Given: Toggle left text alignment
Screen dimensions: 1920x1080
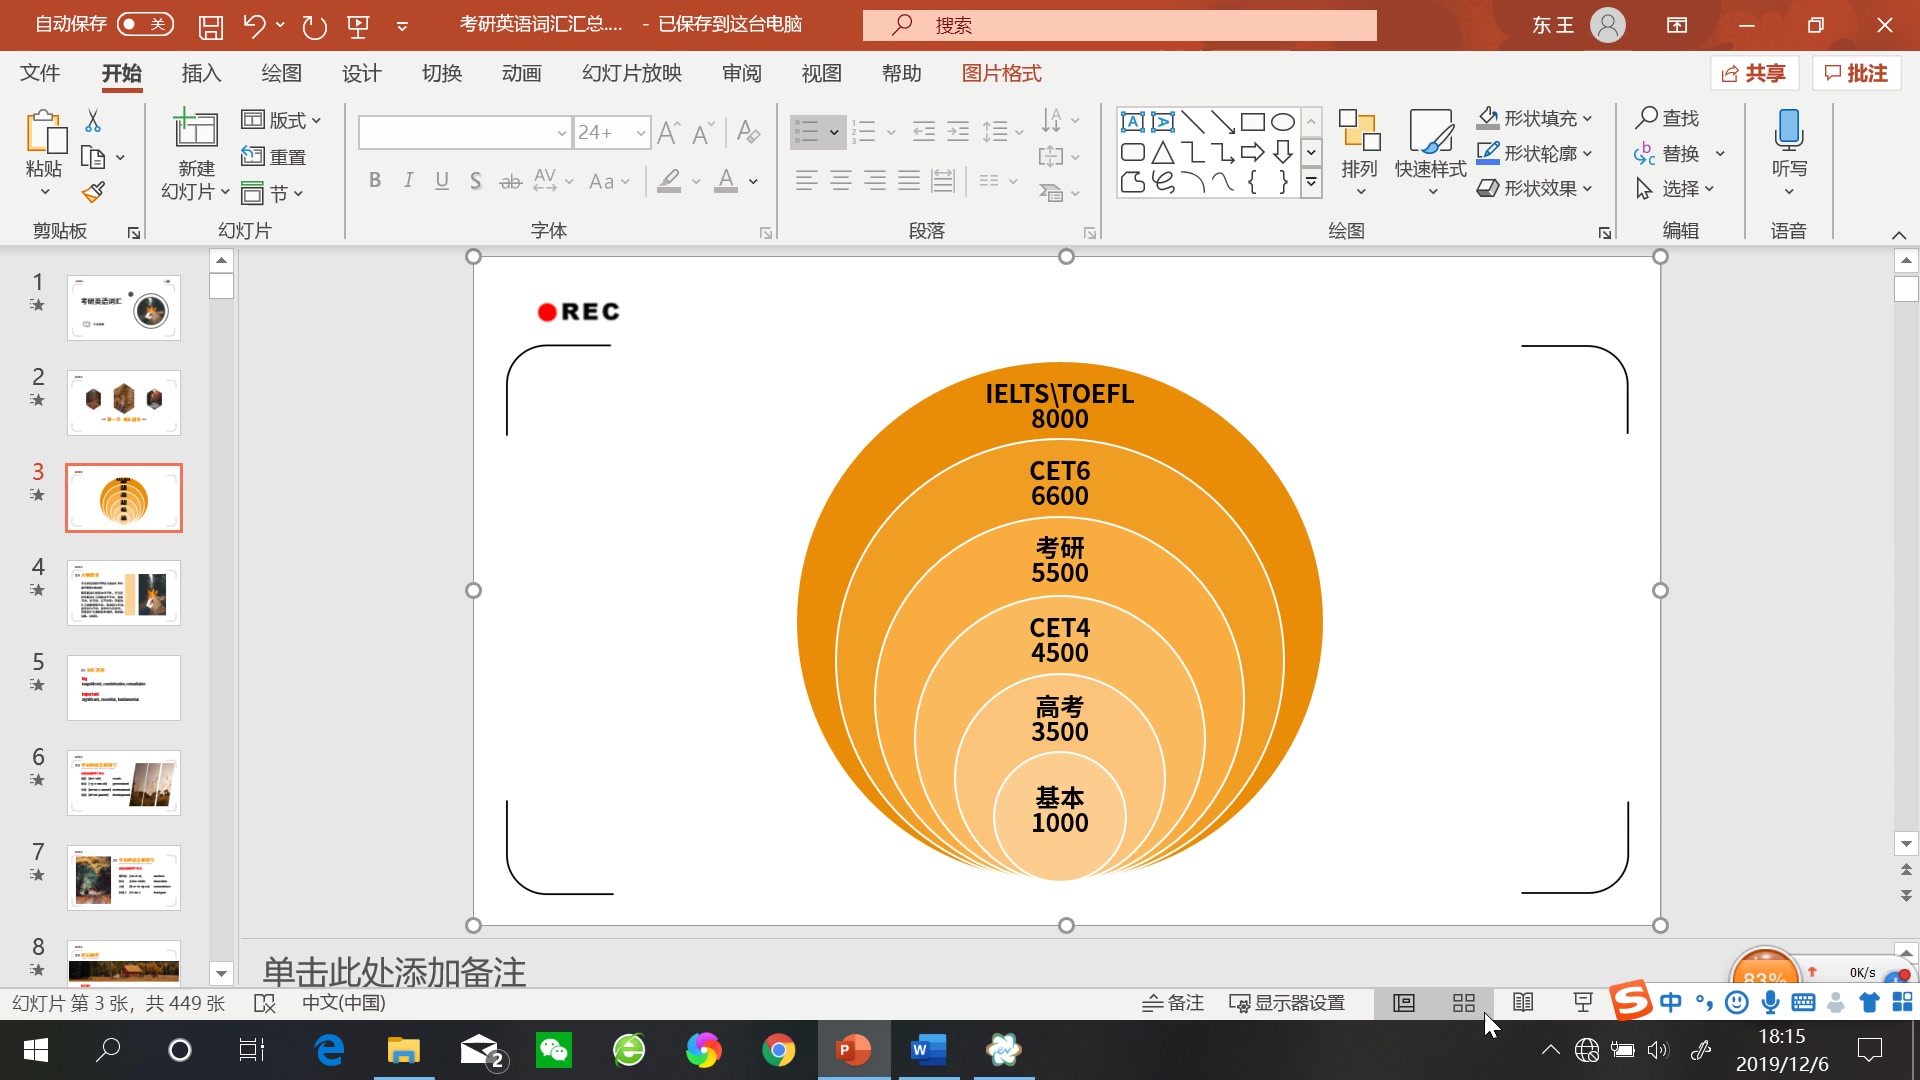Looking at the screenshot, I should pos(807,181).
